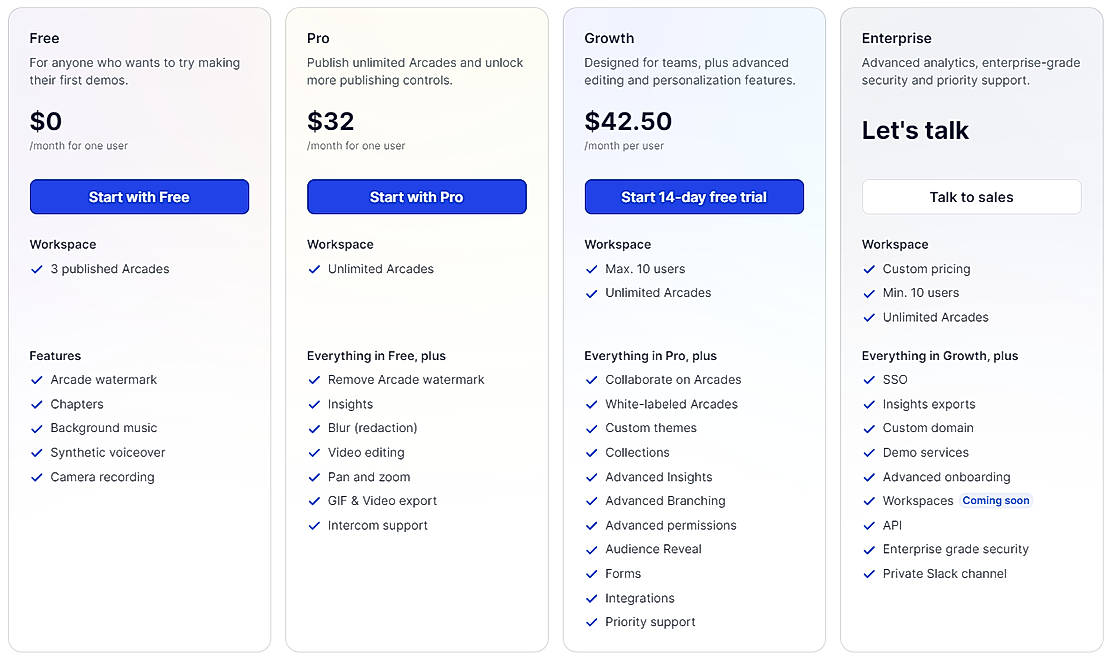The height and width of the screenshot is (657, 1108).
Task: Click the Coming soon badge near Workspaces
Action: coord(995,501)
